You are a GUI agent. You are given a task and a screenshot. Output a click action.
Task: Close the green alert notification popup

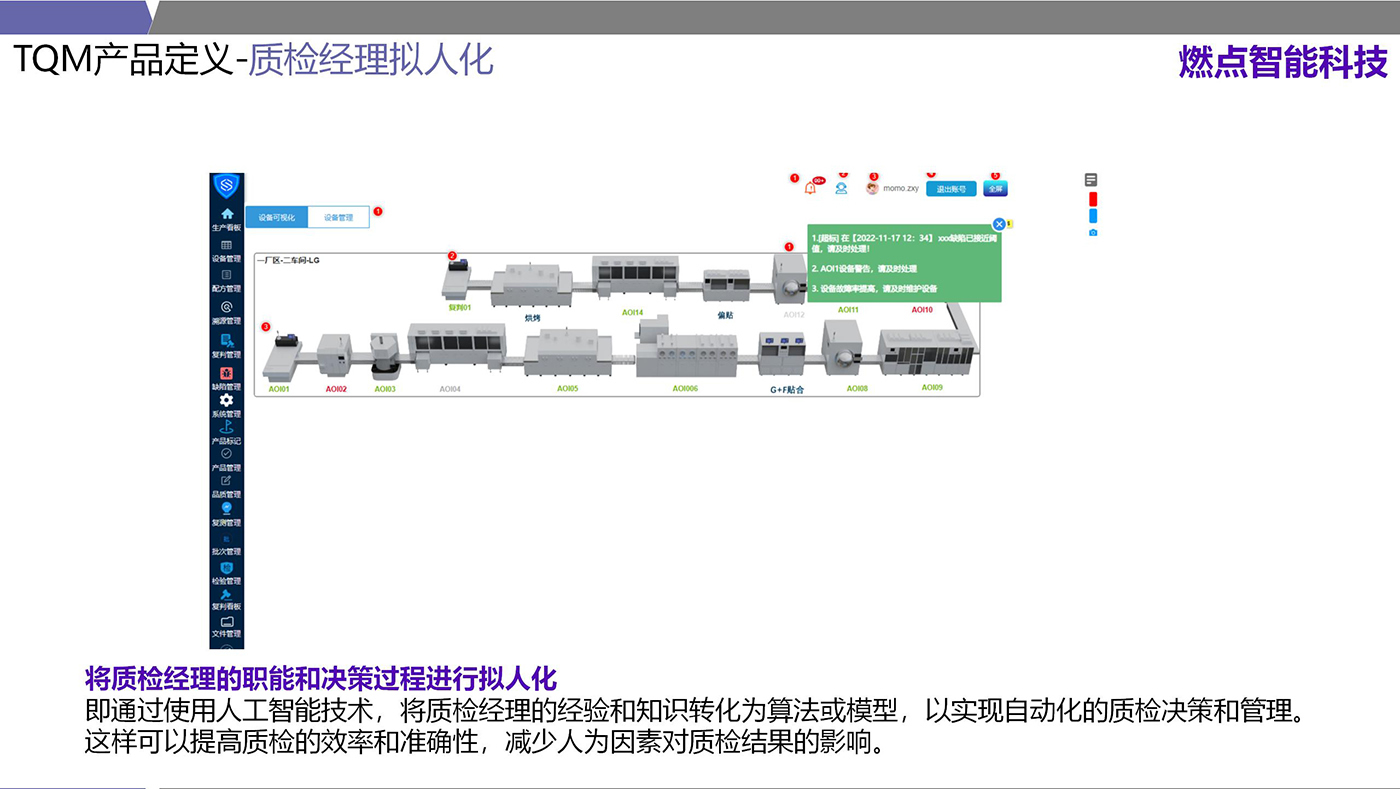tap(998, 224)
